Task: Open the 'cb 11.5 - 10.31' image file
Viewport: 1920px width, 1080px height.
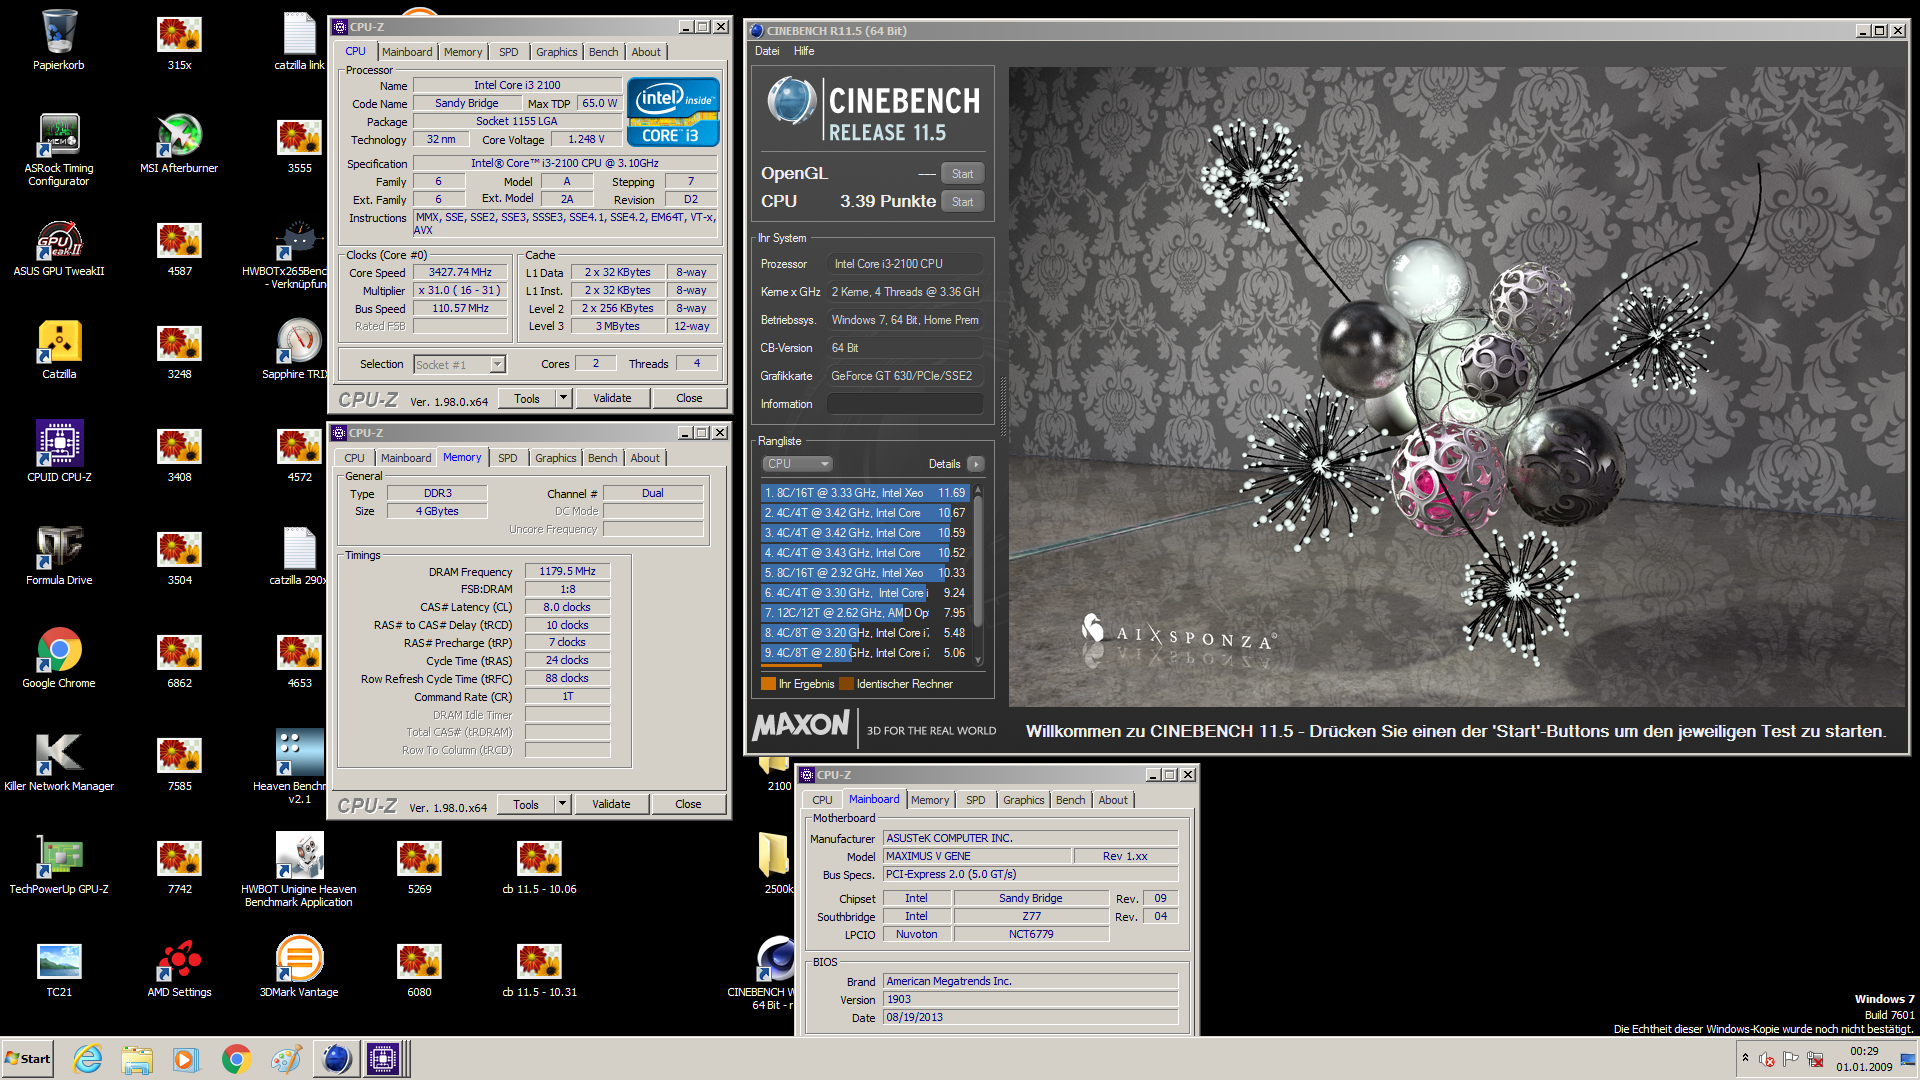Action: coord(539,968)
